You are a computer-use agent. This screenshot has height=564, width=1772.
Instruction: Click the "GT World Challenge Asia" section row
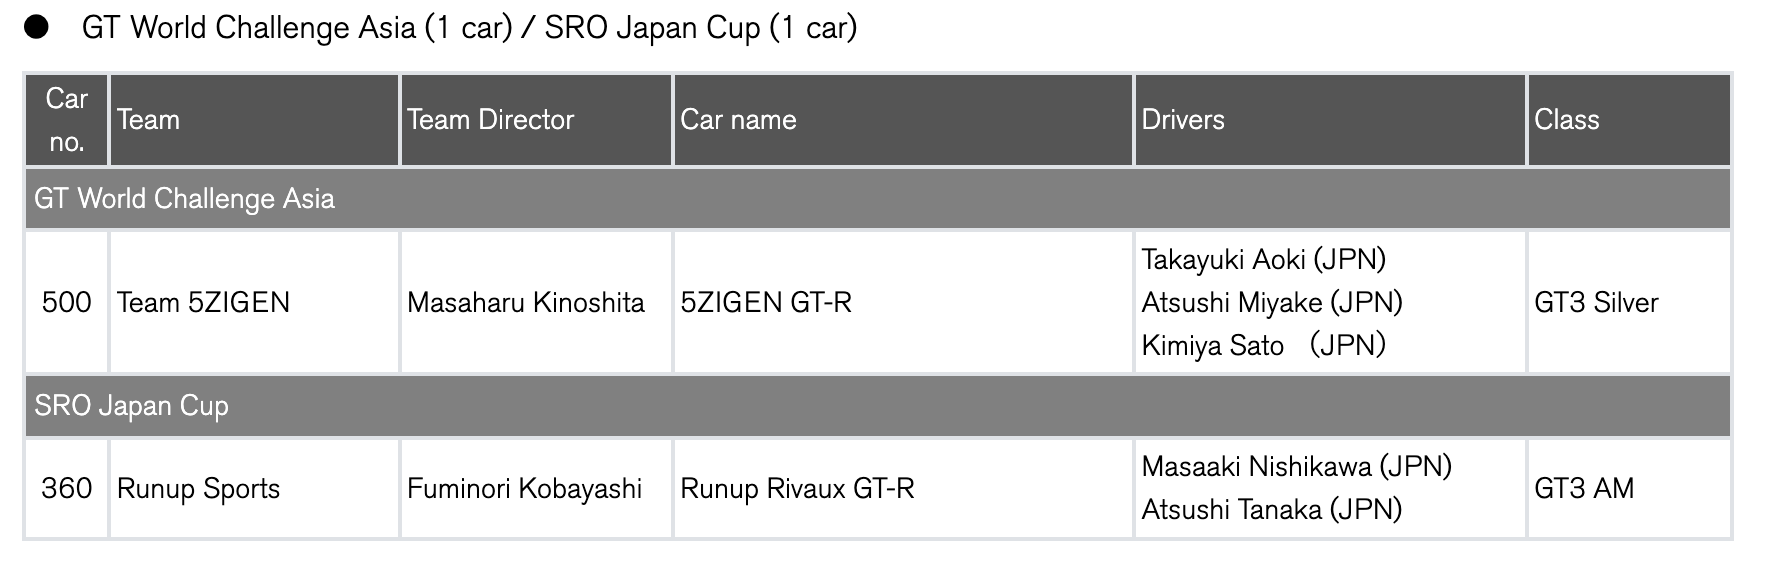[184, 199]
